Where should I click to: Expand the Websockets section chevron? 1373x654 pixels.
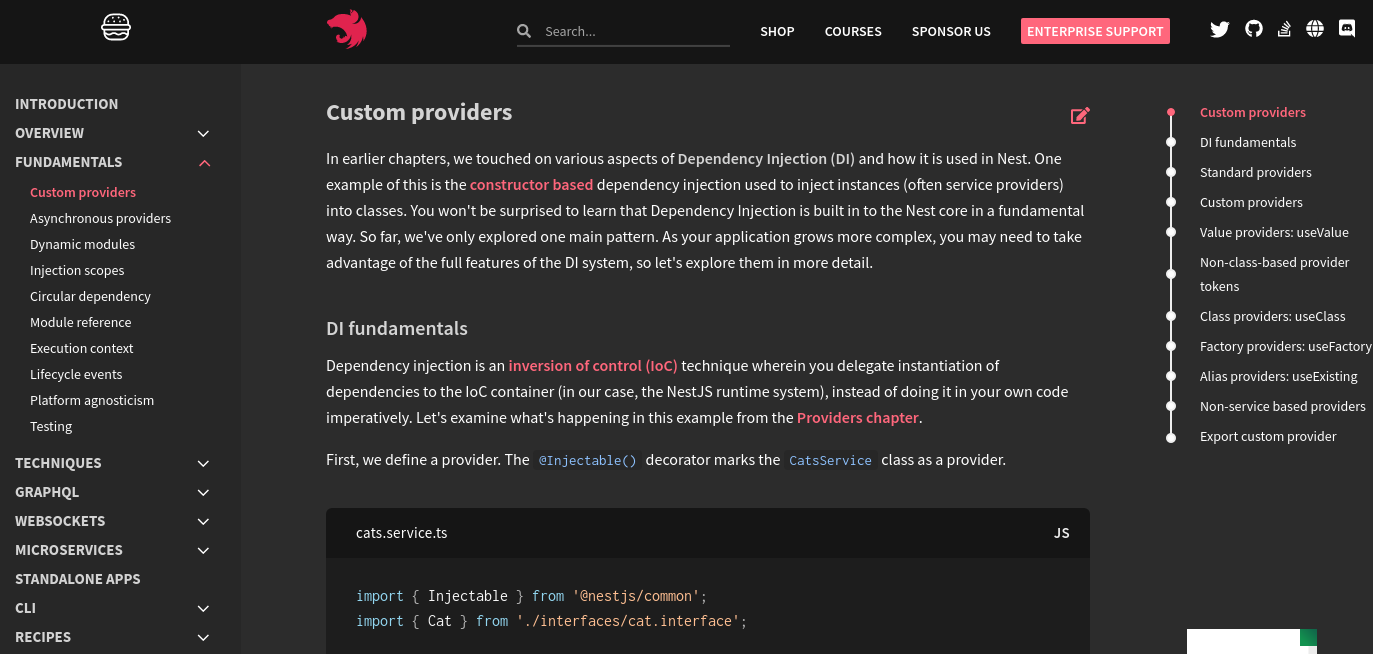(203, 521)
